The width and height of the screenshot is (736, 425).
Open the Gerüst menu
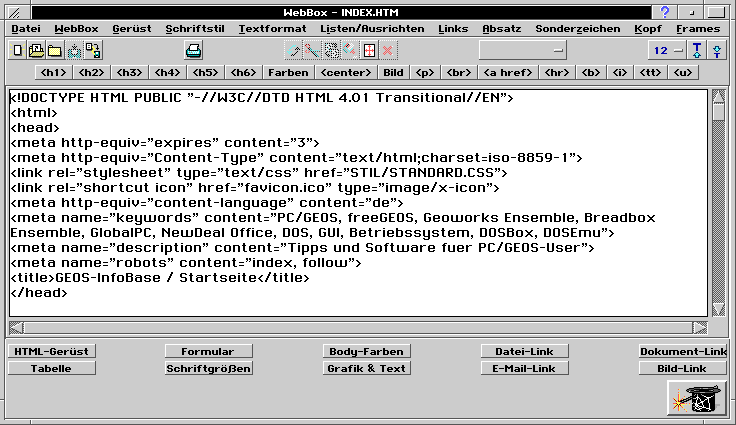tap(132, 29)
